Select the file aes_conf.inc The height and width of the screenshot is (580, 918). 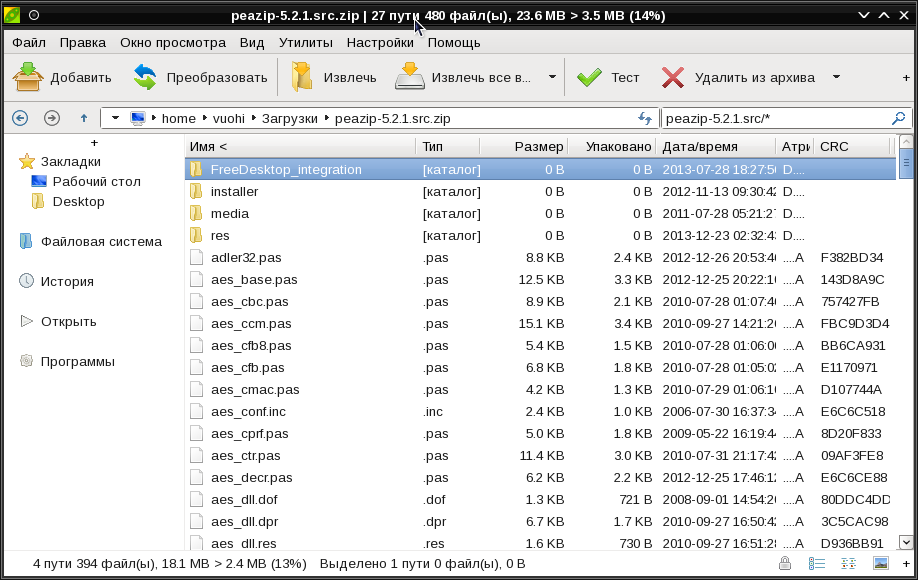(x=540, y=411)
